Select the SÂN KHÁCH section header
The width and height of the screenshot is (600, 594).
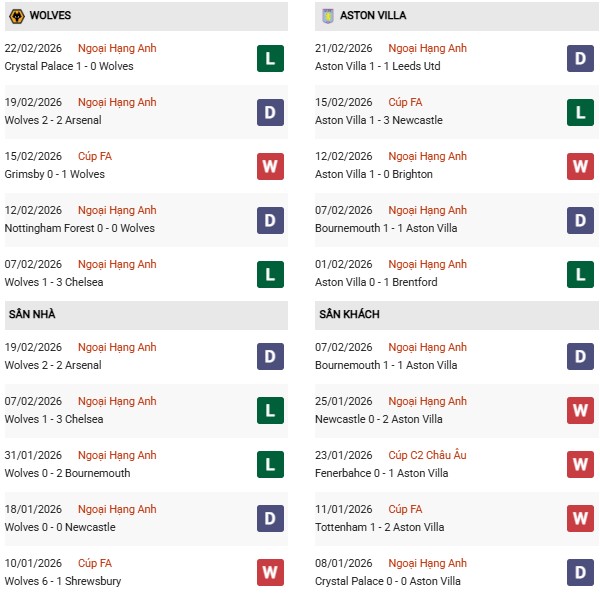pyautogui.click(x=349, y=314)
